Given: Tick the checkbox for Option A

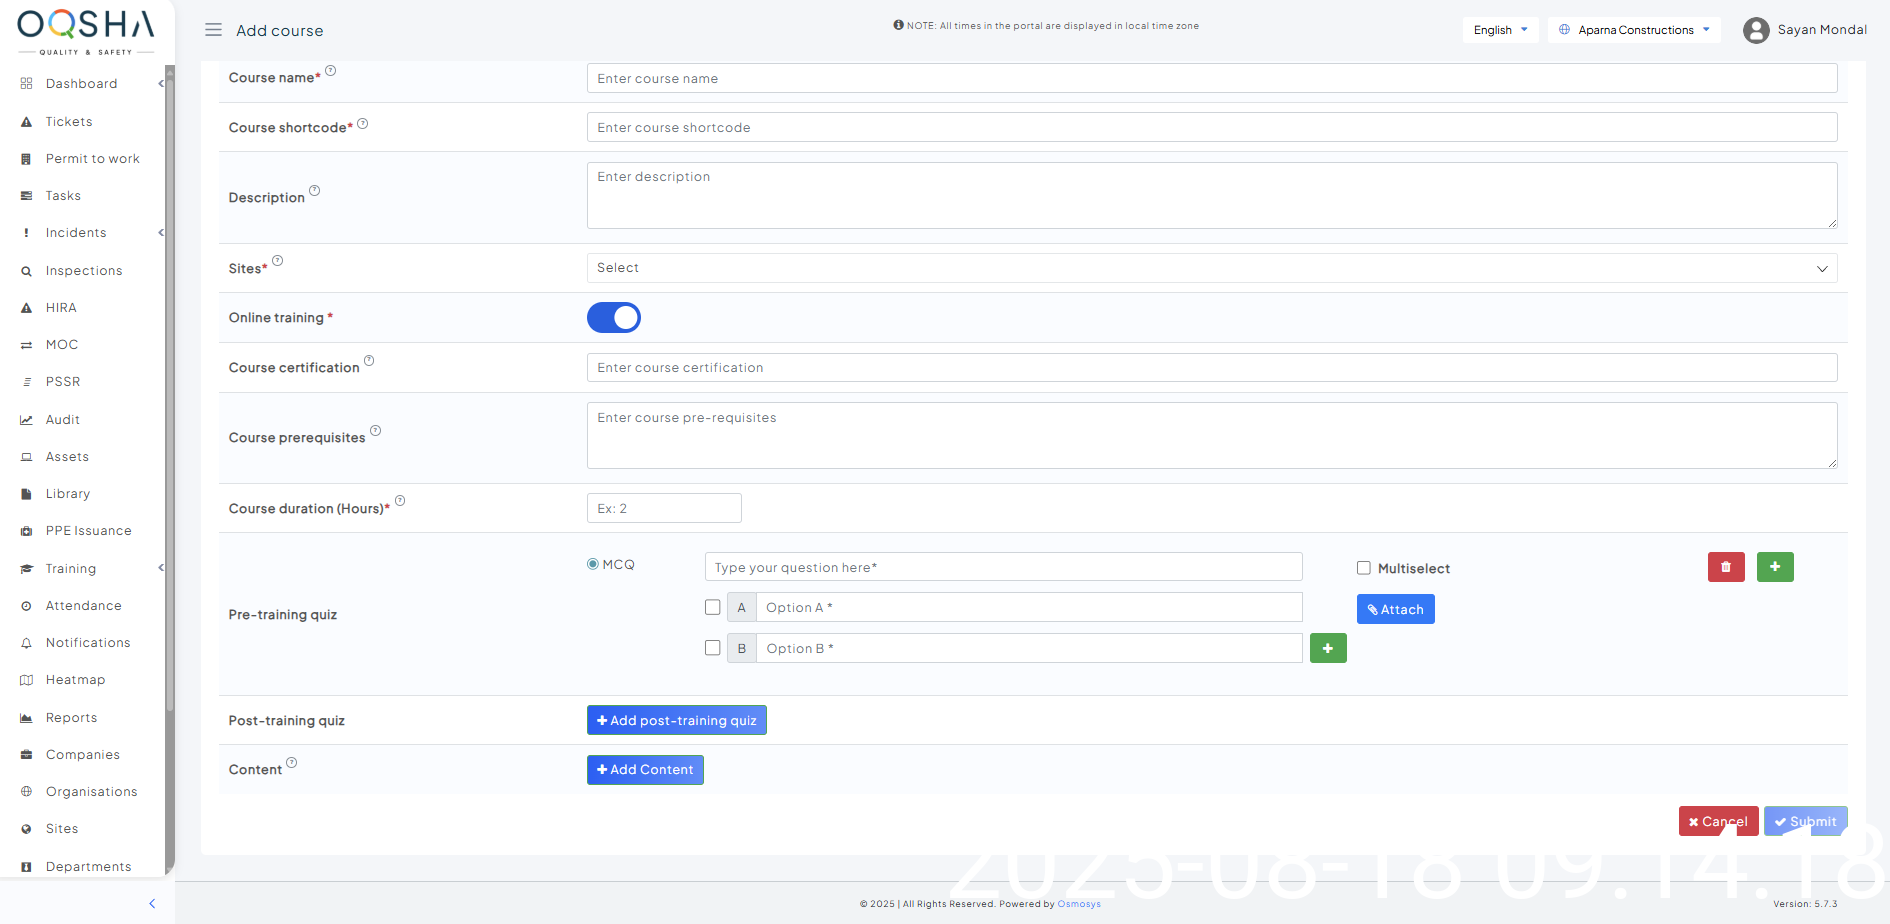Looking at the screenshot, I should 712,607.
